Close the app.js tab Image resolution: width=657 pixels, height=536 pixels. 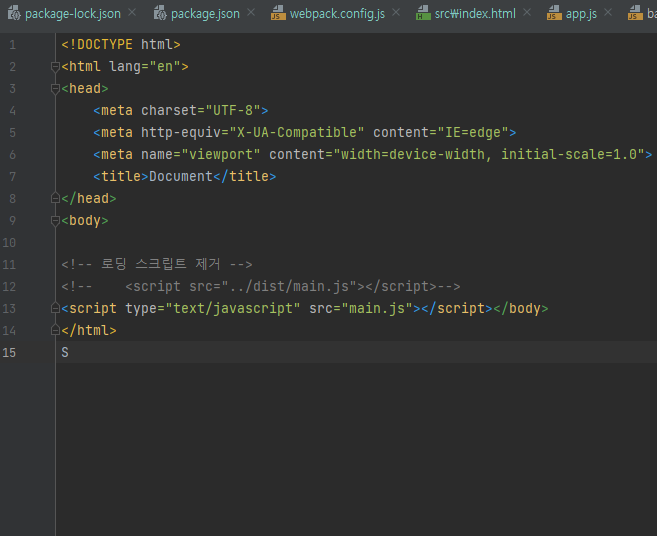point(608,13)
